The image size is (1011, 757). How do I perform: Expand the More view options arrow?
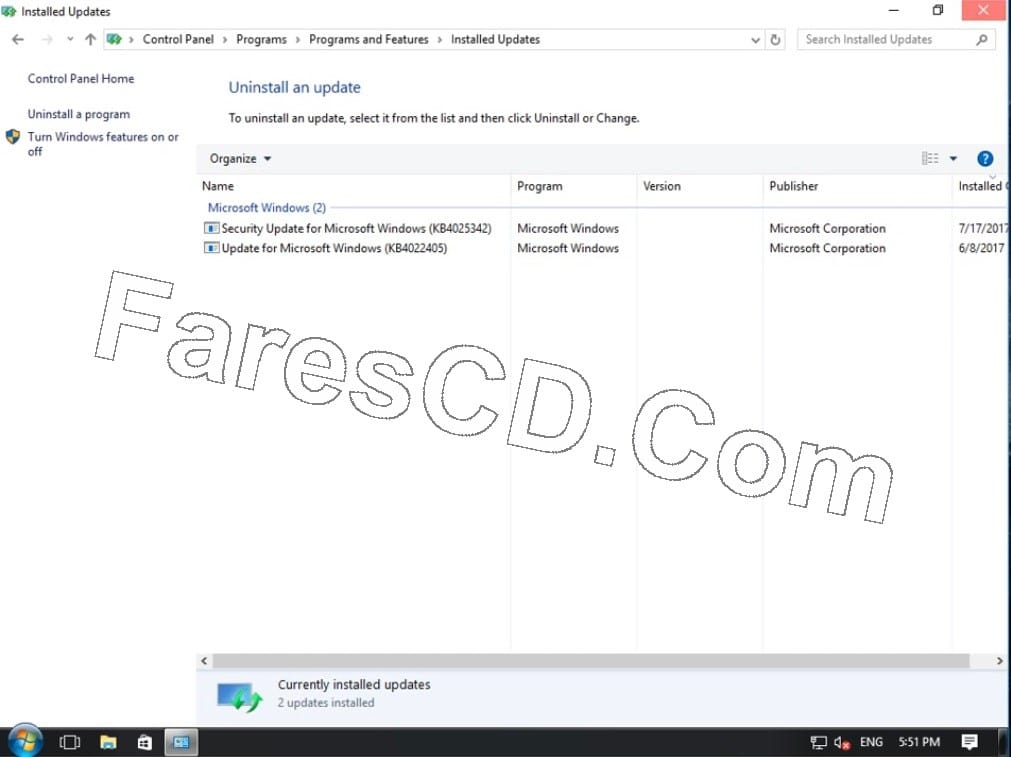point(953,159)
